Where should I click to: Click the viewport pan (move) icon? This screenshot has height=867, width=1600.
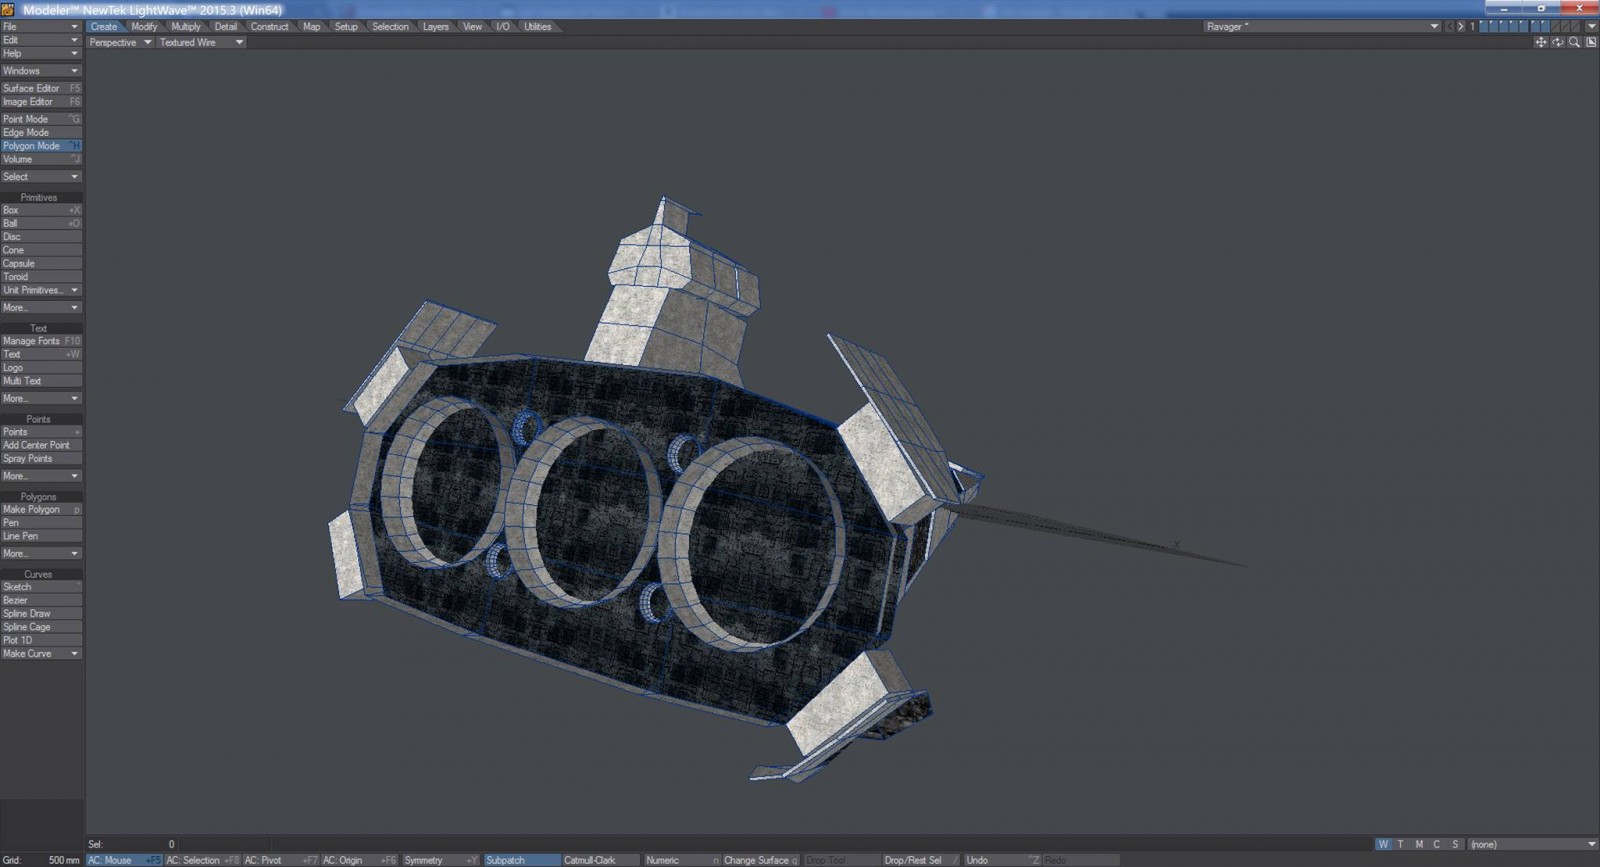click(1540, 42)
